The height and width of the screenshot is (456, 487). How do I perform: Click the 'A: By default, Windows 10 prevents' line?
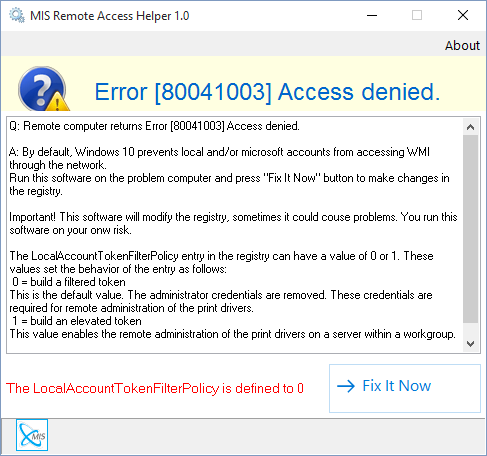[219, 152]
